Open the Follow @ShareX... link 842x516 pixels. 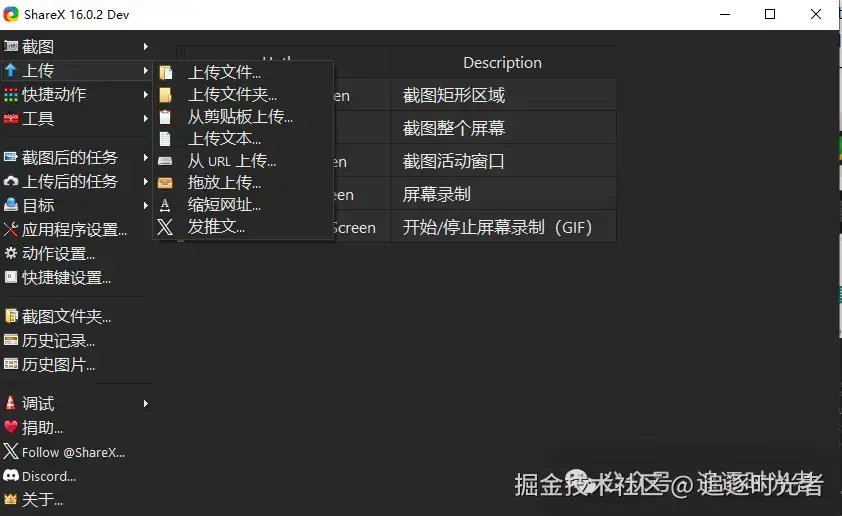tap(75, 452)
